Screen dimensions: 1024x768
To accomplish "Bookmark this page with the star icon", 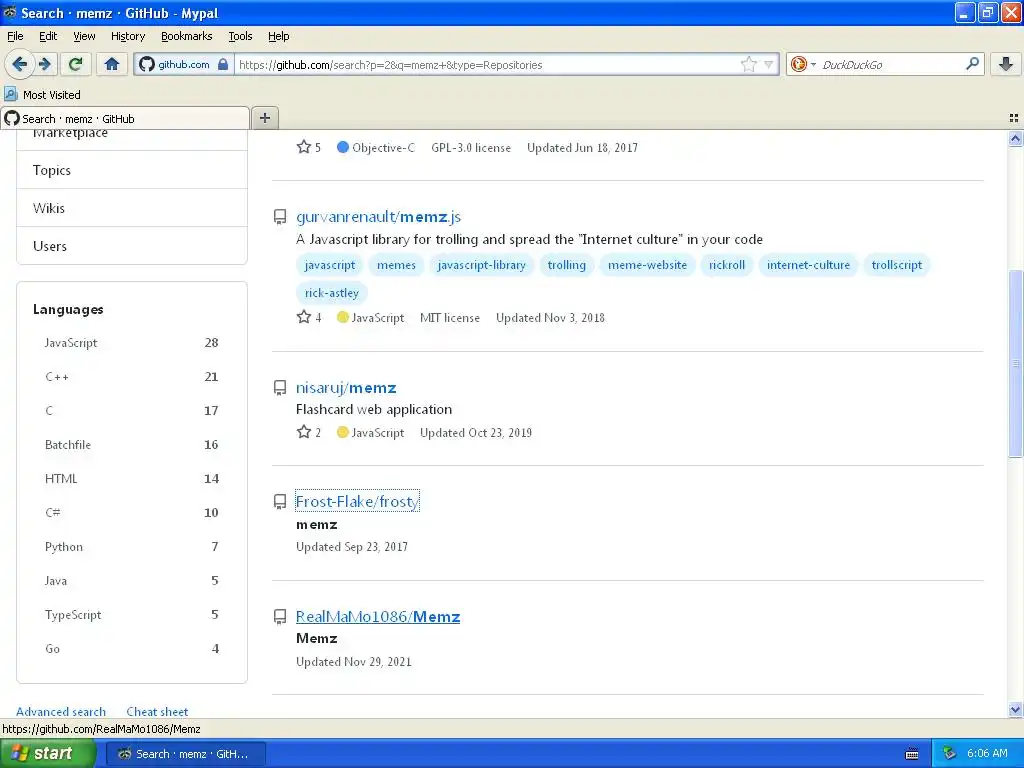I will pos(748,64).
